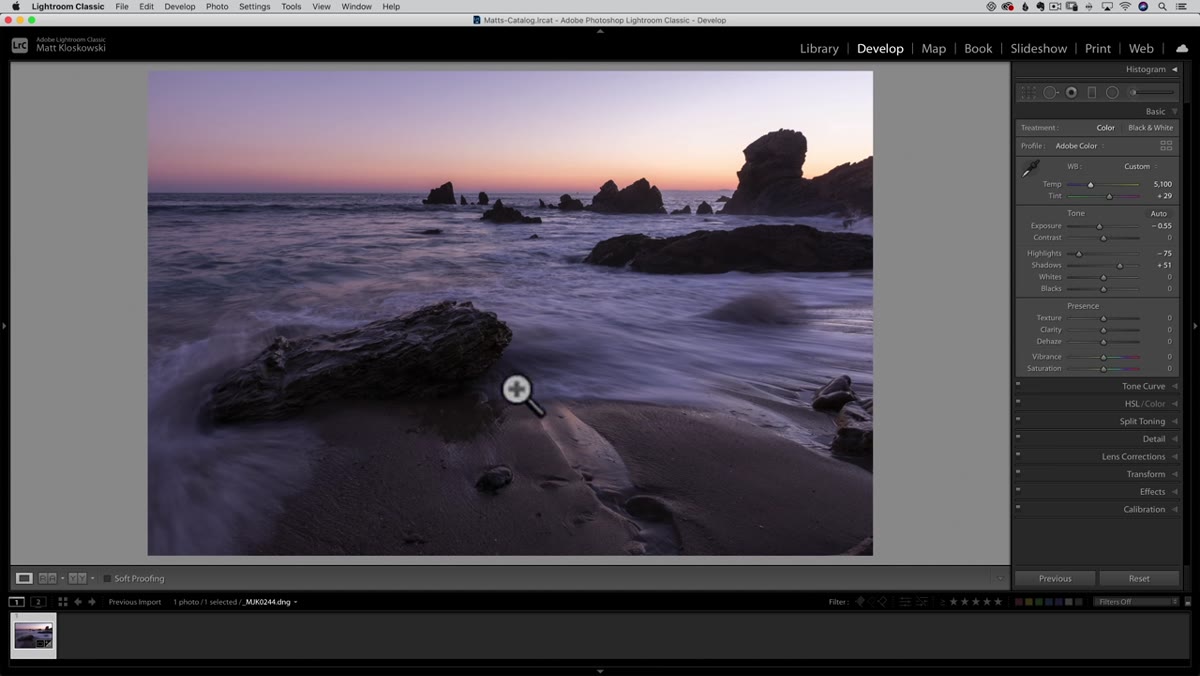Screen dimensions: 1200x676
Task: Click the Reset button
Action: pos(1139,578)
